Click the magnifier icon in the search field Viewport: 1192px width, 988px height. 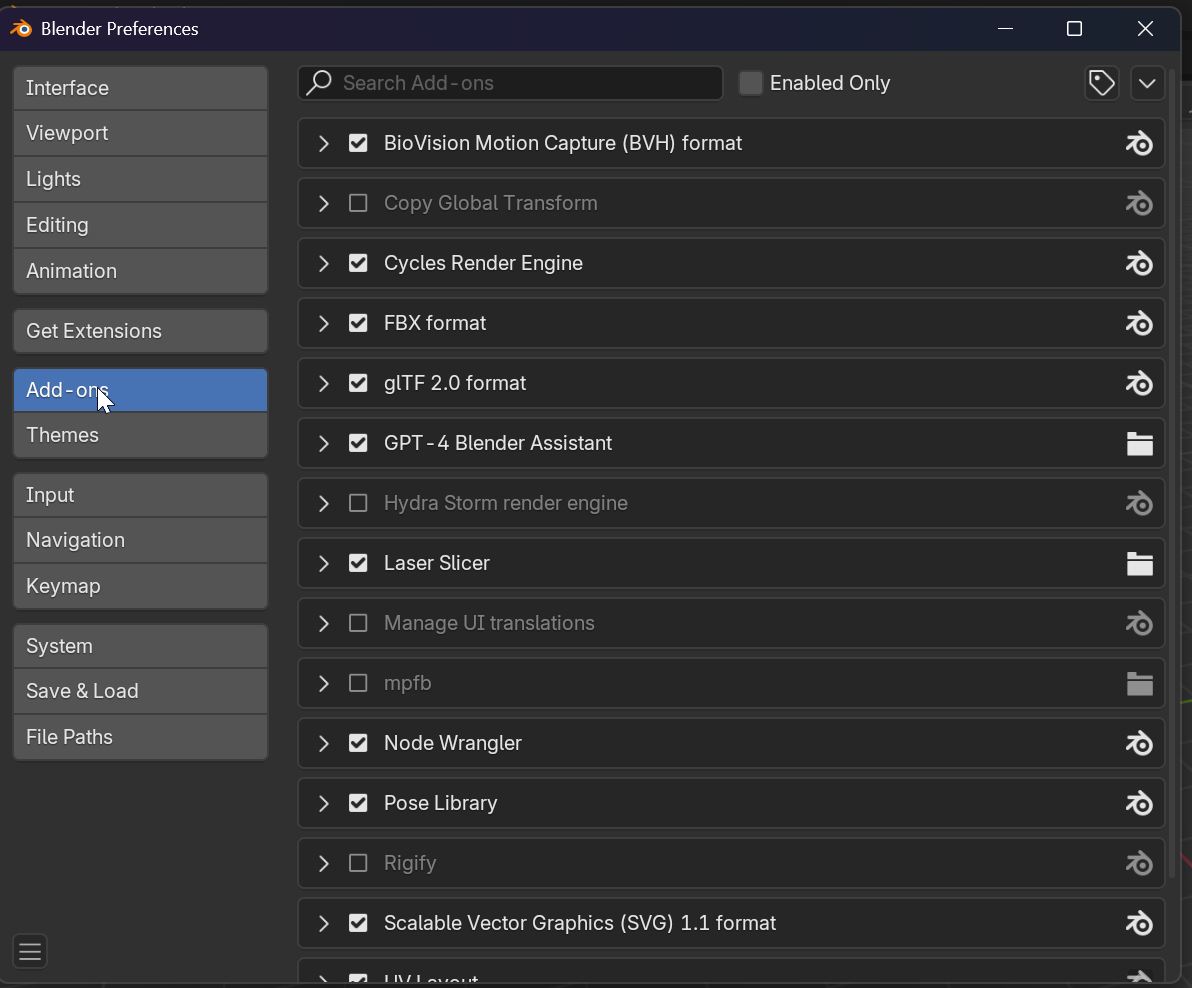tap(318, 83)
